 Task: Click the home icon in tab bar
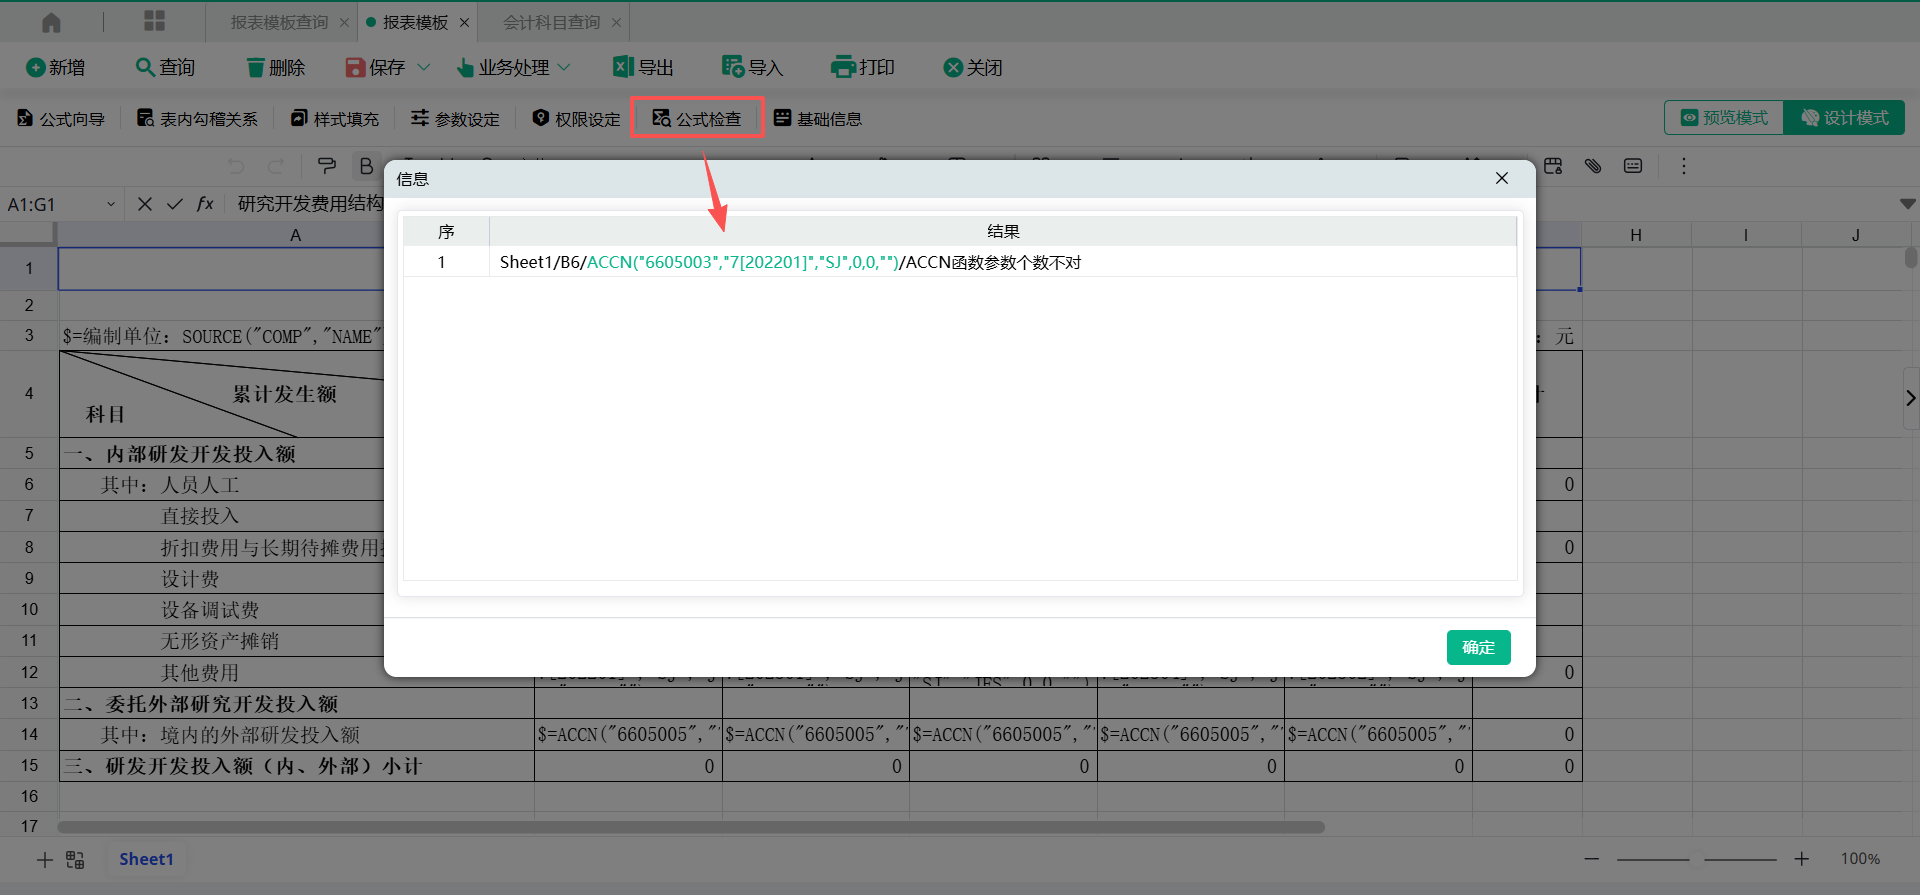[x=51, y=22]
